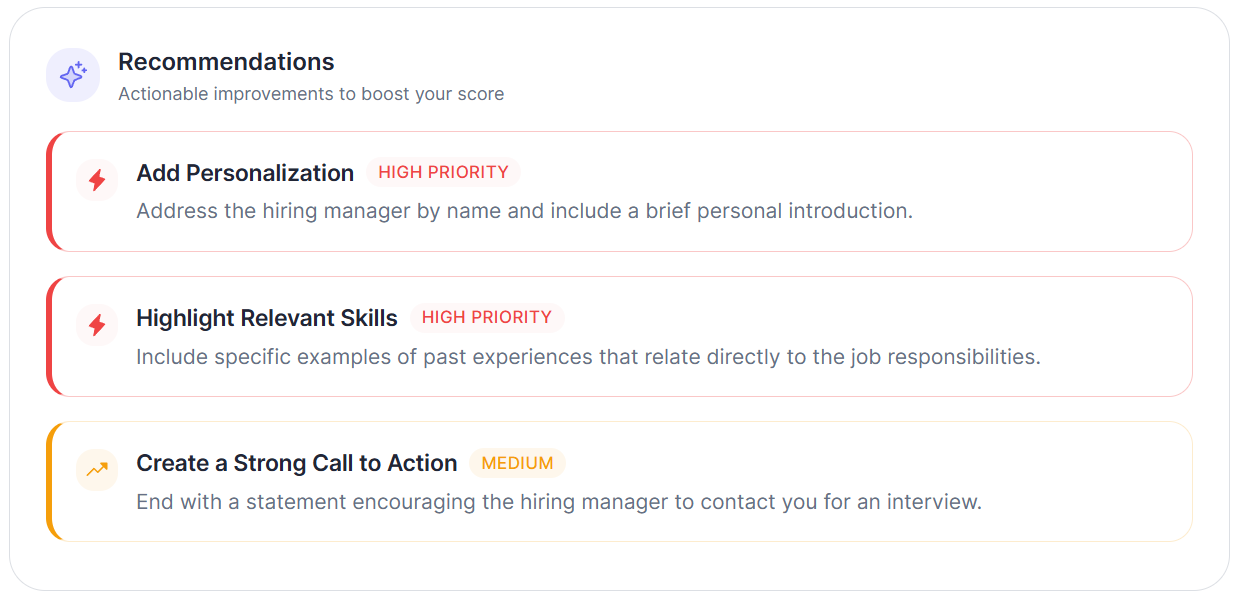Open the Add Personalization recommendation
The width and height of the screenshot is (1246, 604).
point(620,191)
